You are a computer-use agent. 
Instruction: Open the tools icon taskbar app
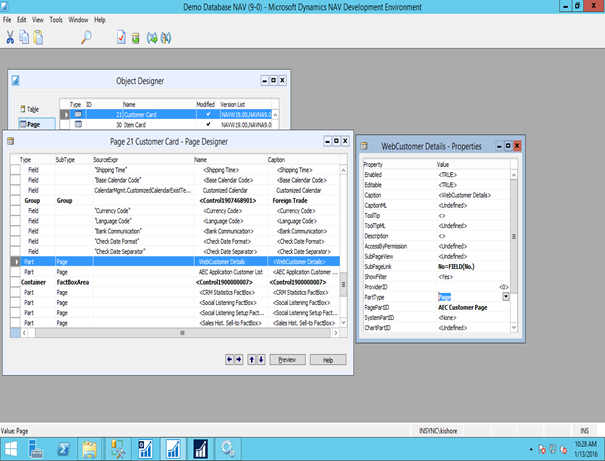(117, 449)
